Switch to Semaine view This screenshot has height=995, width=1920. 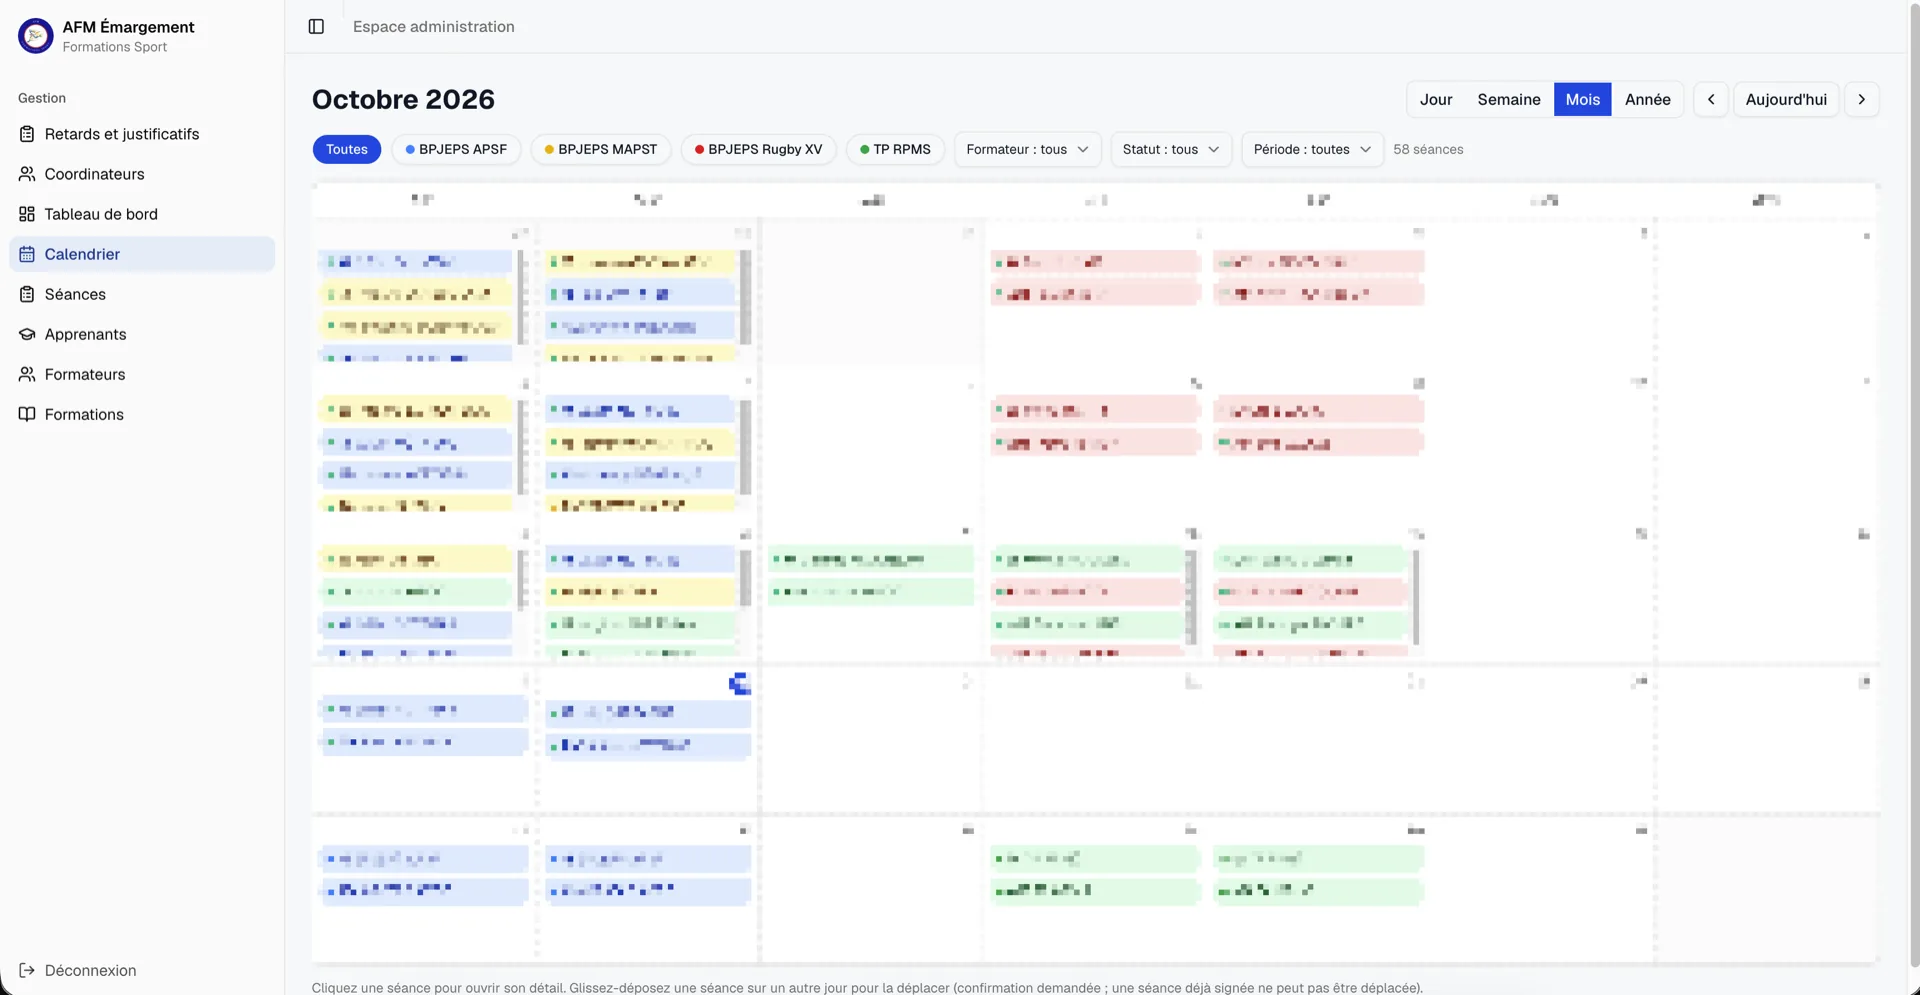[1509, 99]
